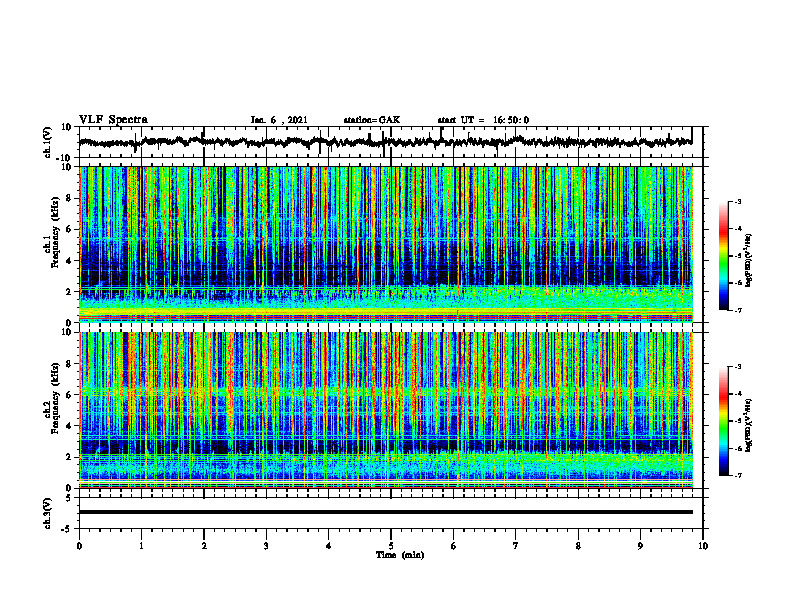Click the yellow sub-1 kHz band in ch.1 spectrogram
Screen dimensions: 792x612
tap(386, 311)
